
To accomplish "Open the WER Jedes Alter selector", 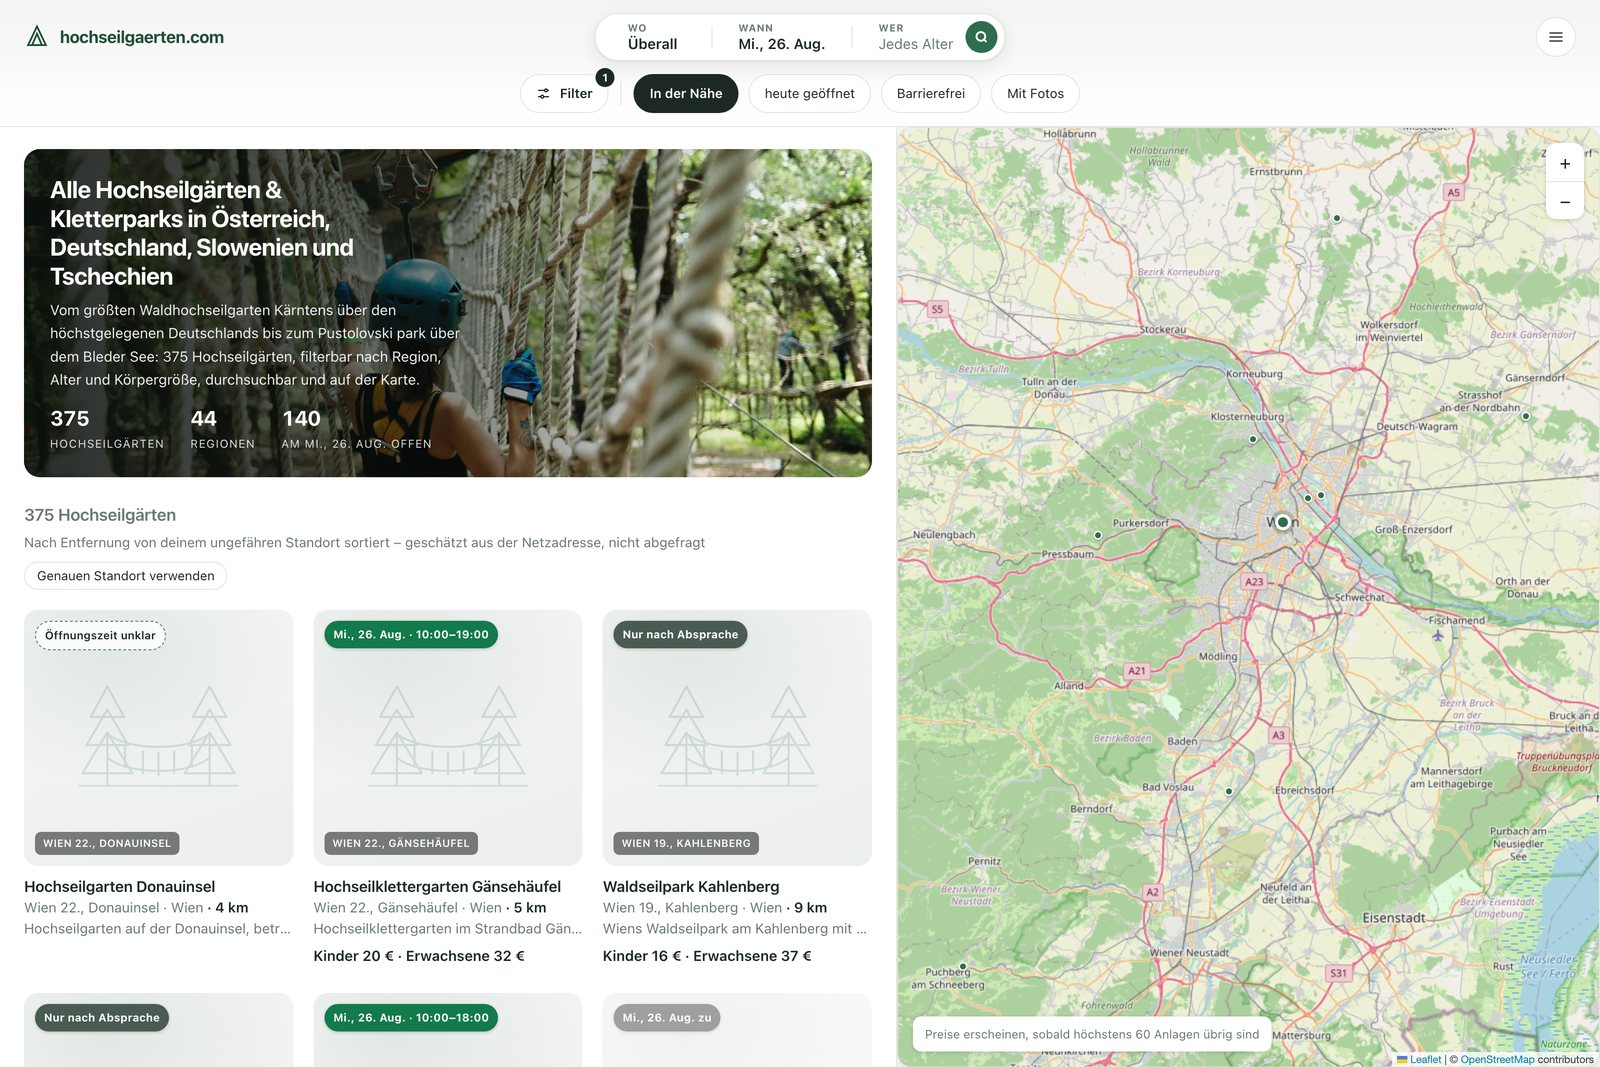I will [915, 37].
